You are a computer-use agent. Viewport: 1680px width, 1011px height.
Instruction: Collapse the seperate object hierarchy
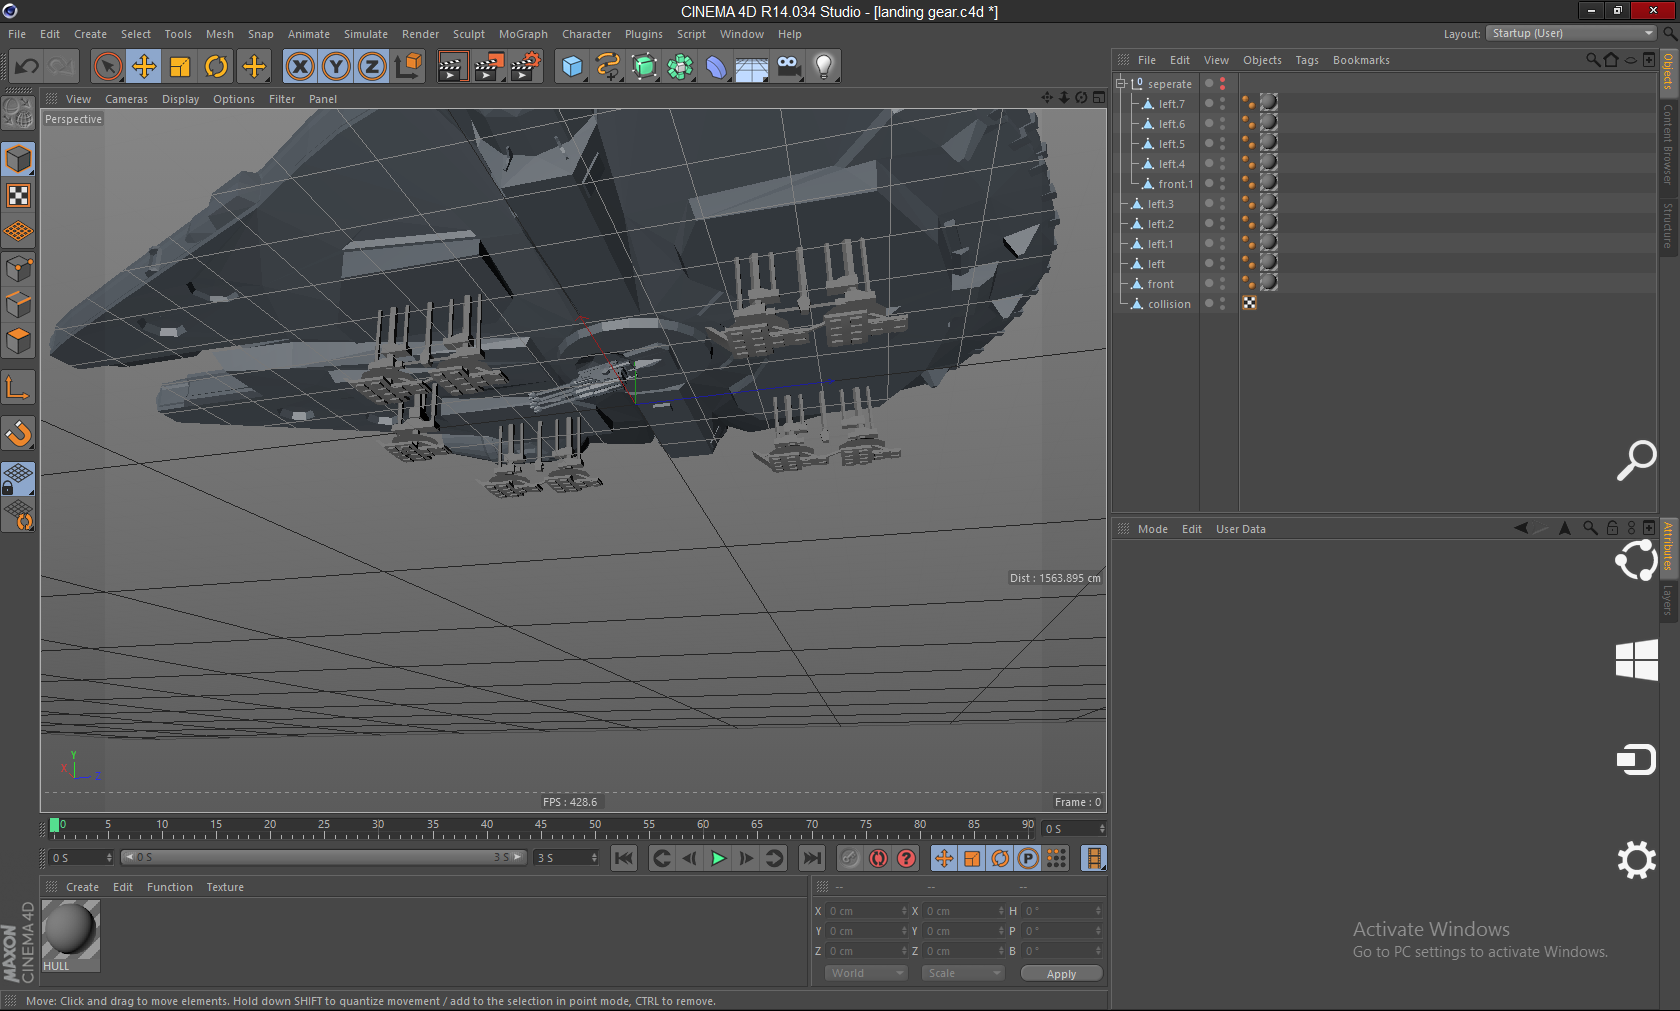pyautogui.click(x=1121, y=84)
